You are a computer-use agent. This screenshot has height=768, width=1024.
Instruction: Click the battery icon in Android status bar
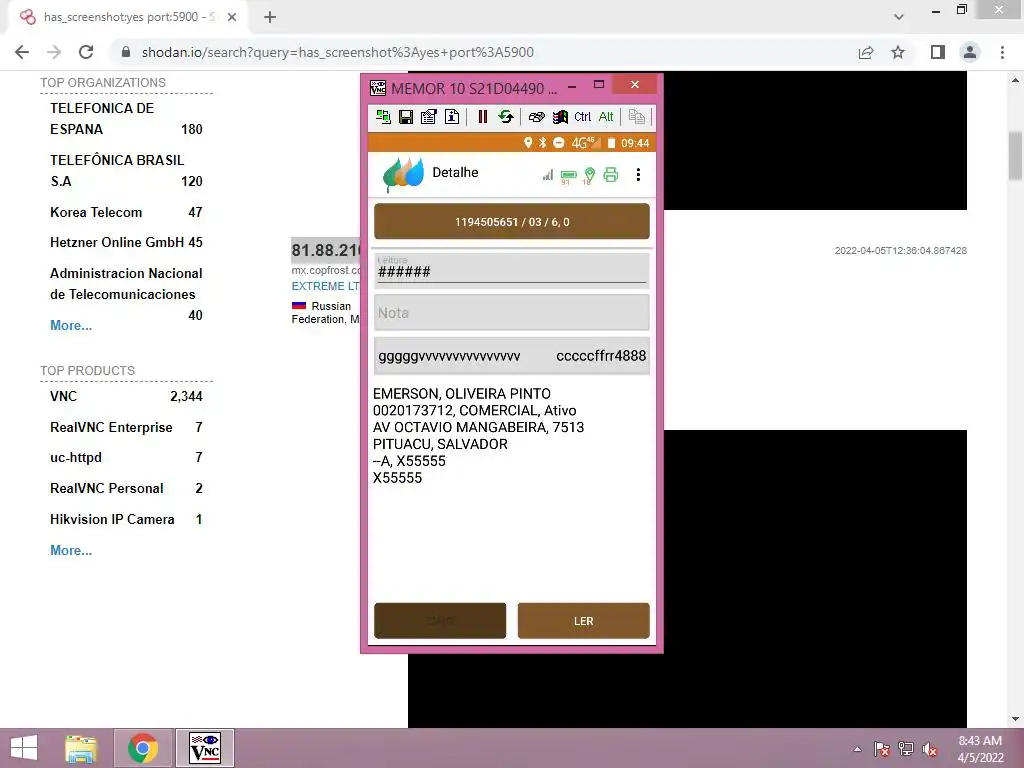coord(611,142)
